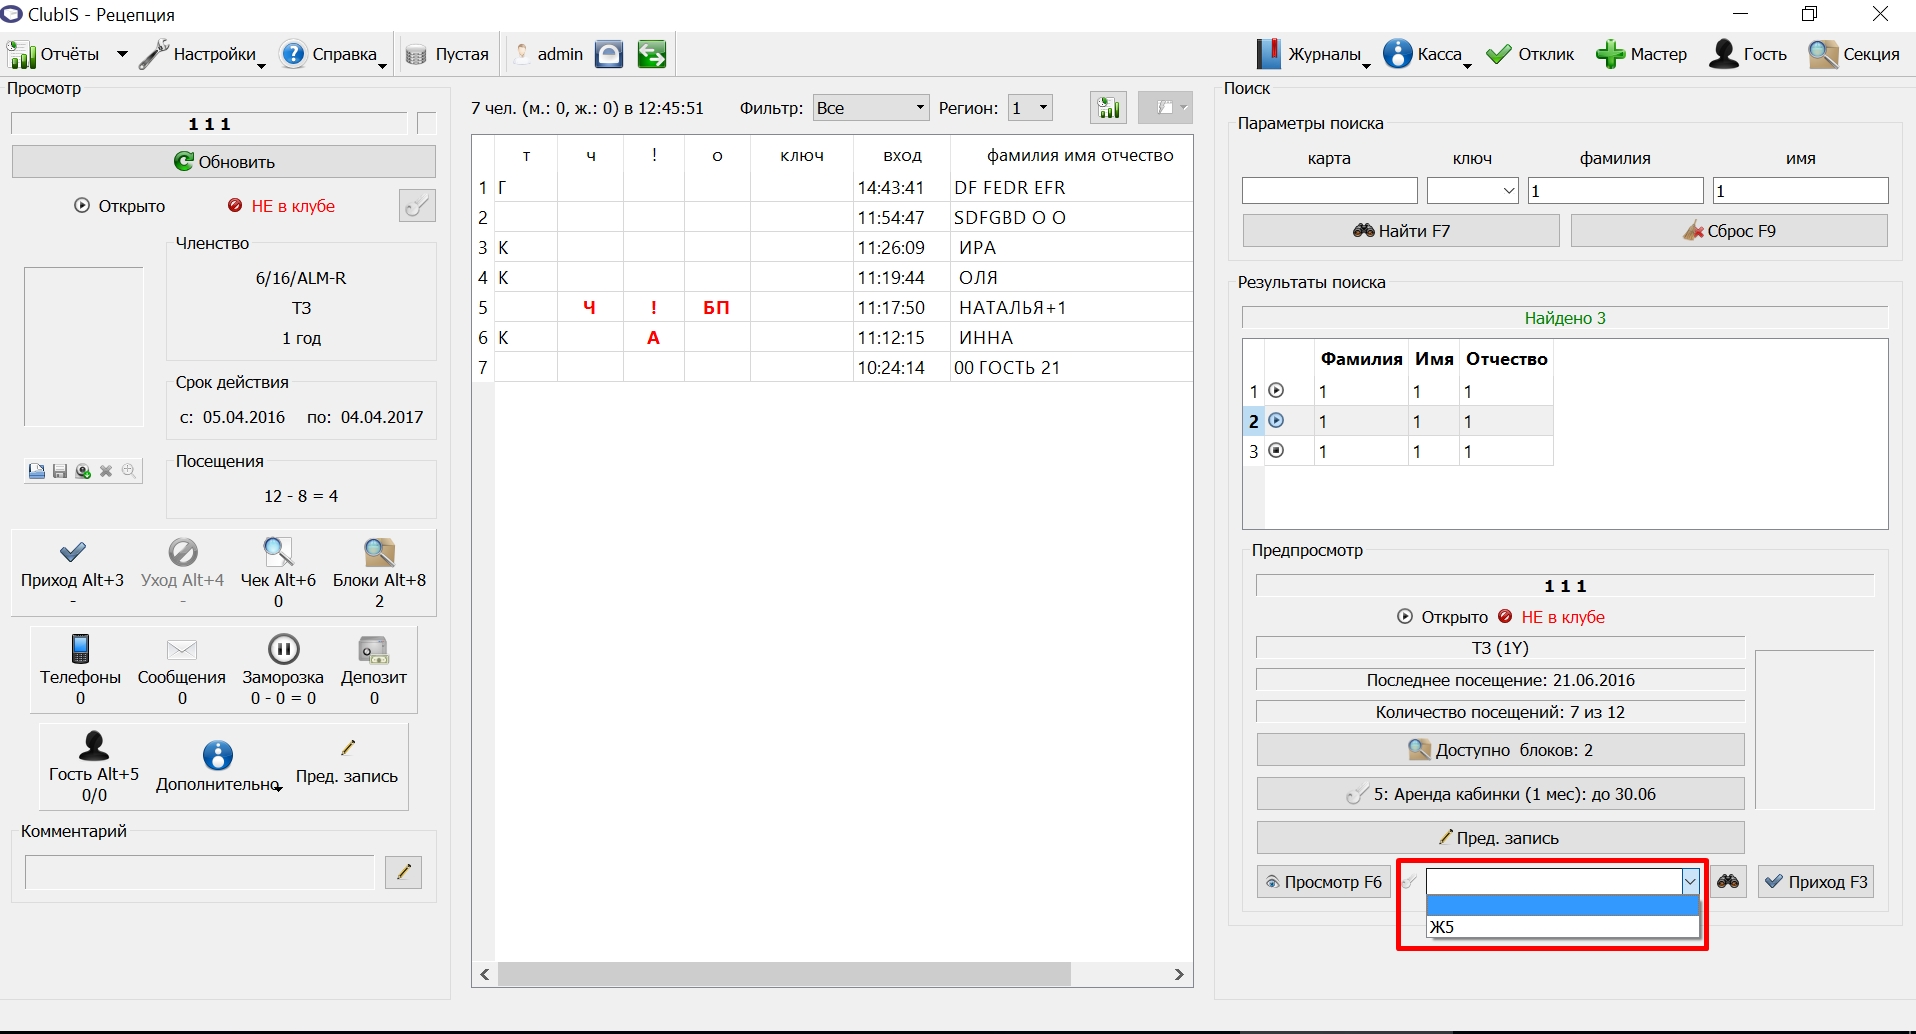Open the Настройки settings menu
The height and width of the screenshot is (1034, 1916).
[x=203, y=54]
